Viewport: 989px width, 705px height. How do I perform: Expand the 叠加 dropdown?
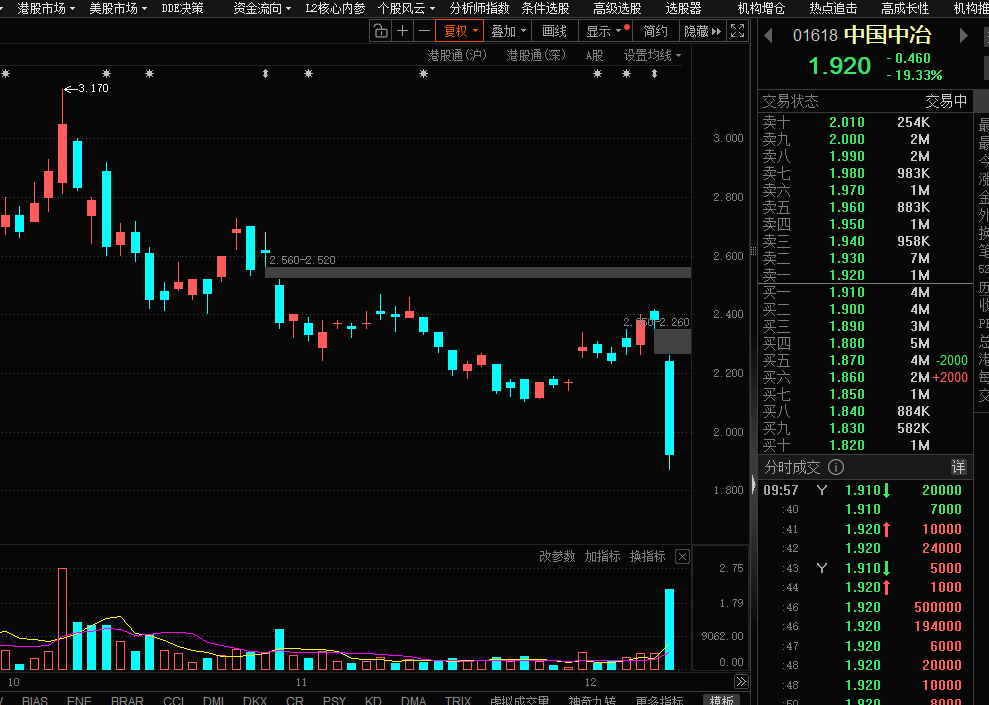click(x=508, y=31)
